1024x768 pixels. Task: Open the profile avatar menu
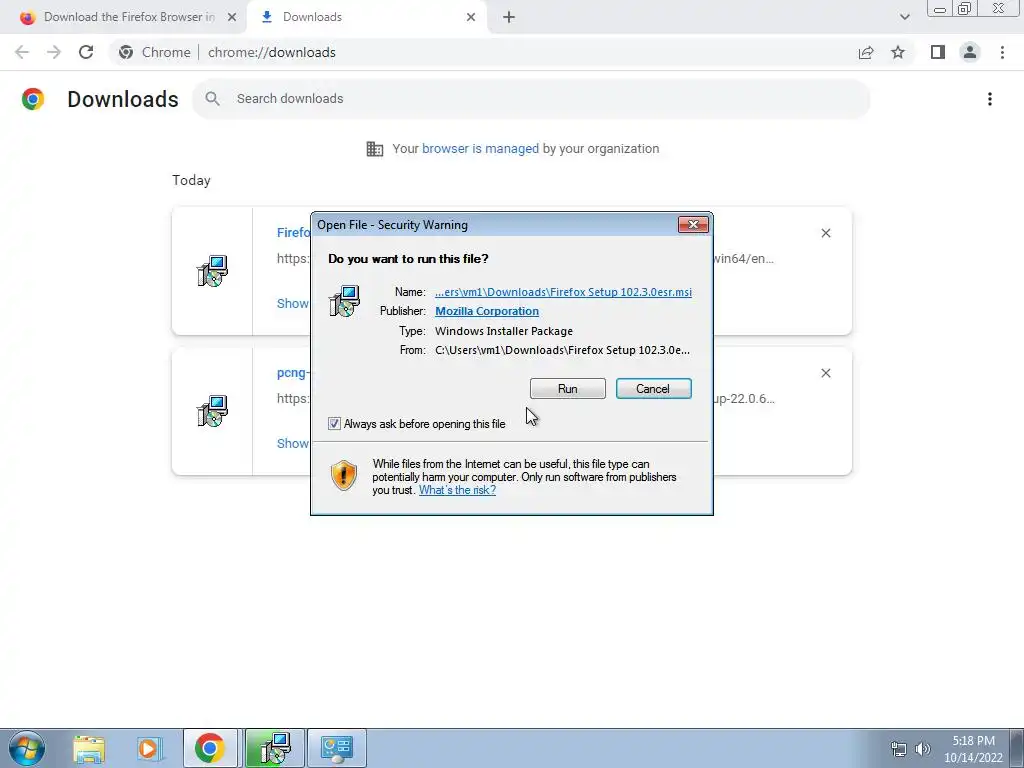tap(970, 52)
